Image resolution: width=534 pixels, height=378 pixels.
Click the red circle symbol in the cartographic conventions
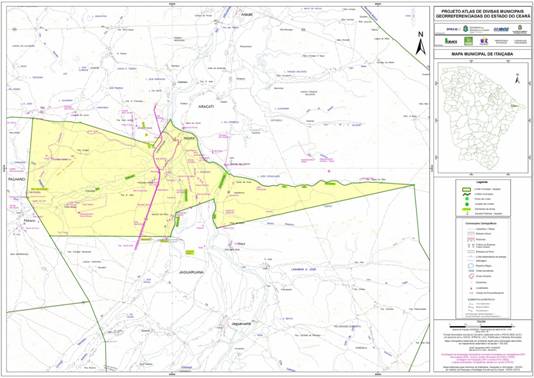(x=471, y=276)
